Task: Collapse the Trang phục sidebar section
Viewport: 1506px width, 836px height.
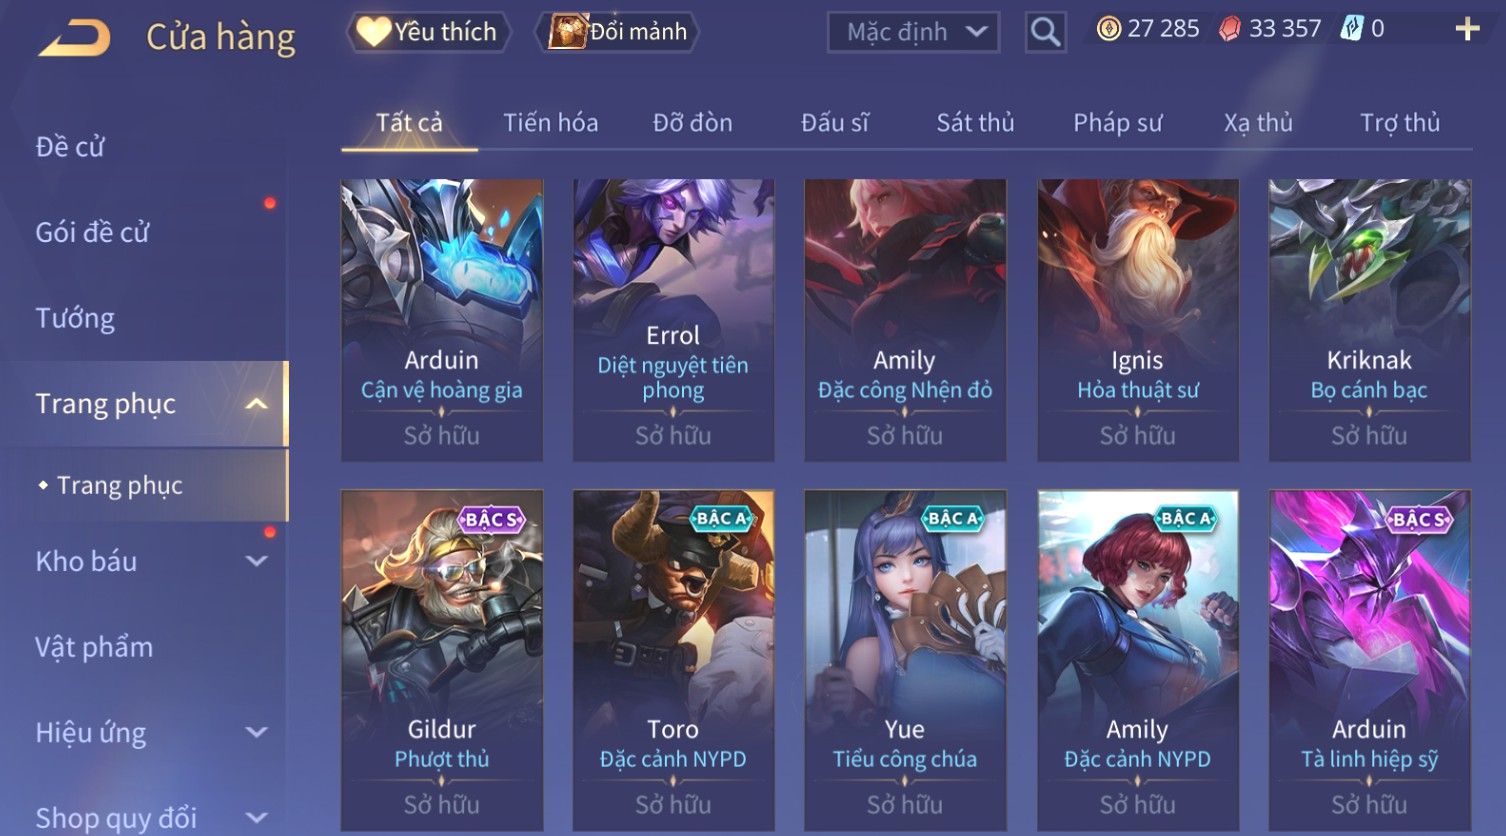Action: 257,404
